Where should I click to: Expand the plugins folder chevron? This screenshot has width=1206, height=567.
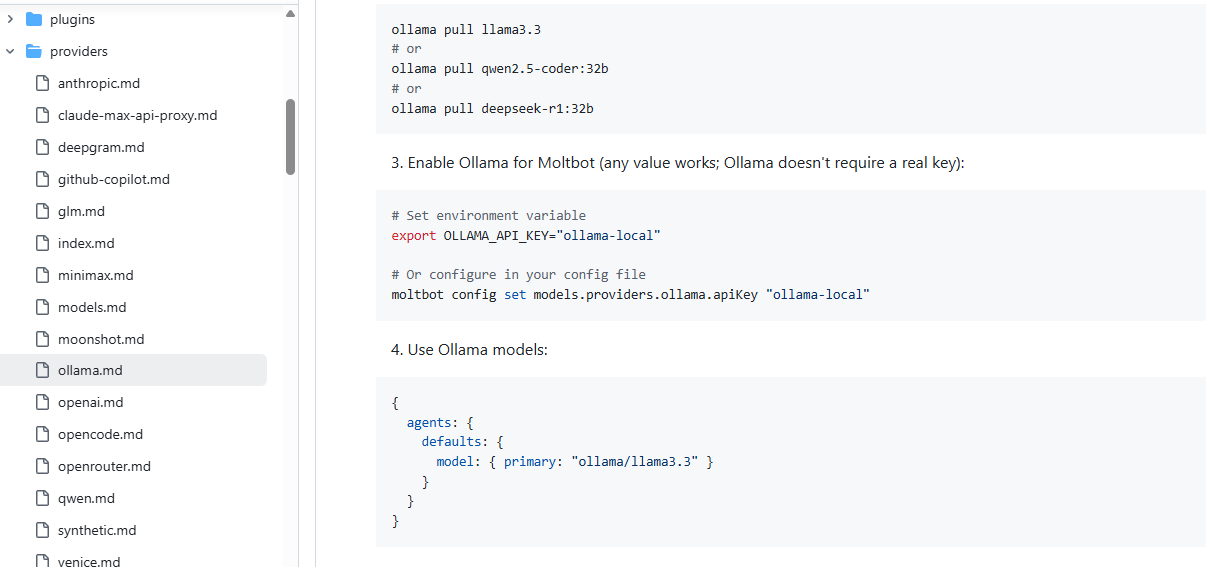pos(10,19)
